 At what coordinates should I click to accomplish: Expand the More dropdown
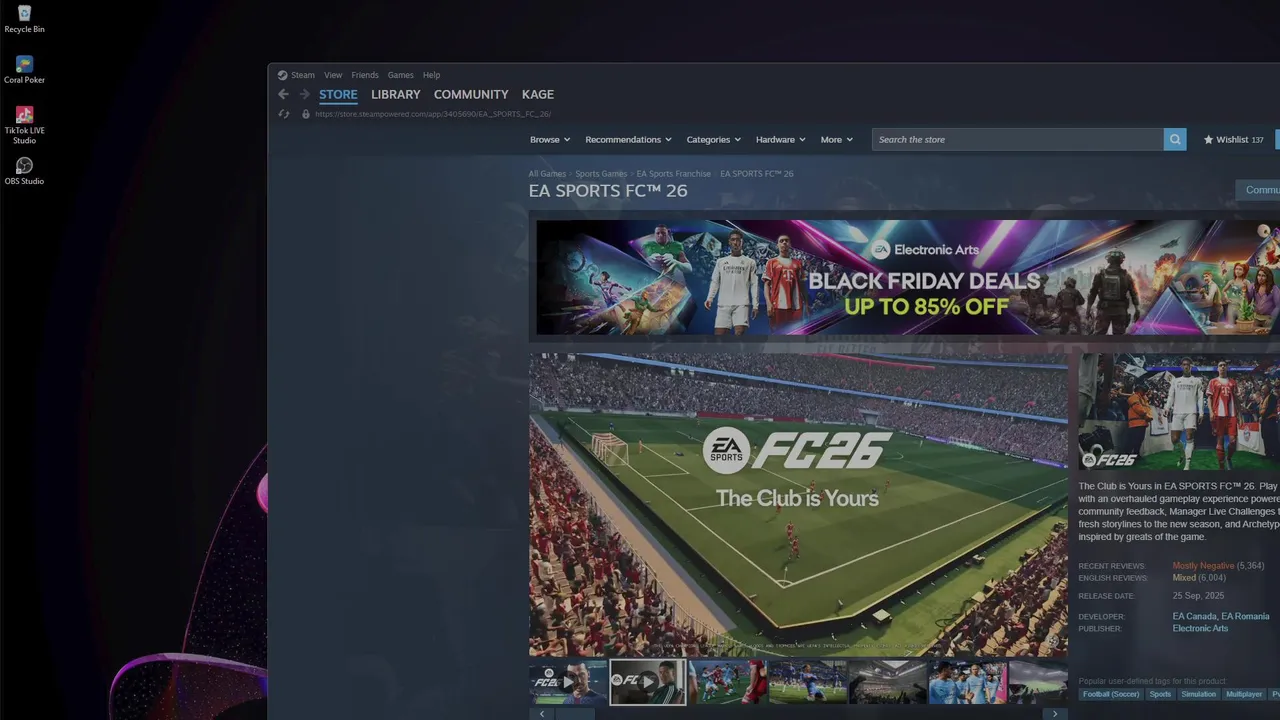point(837,140)
